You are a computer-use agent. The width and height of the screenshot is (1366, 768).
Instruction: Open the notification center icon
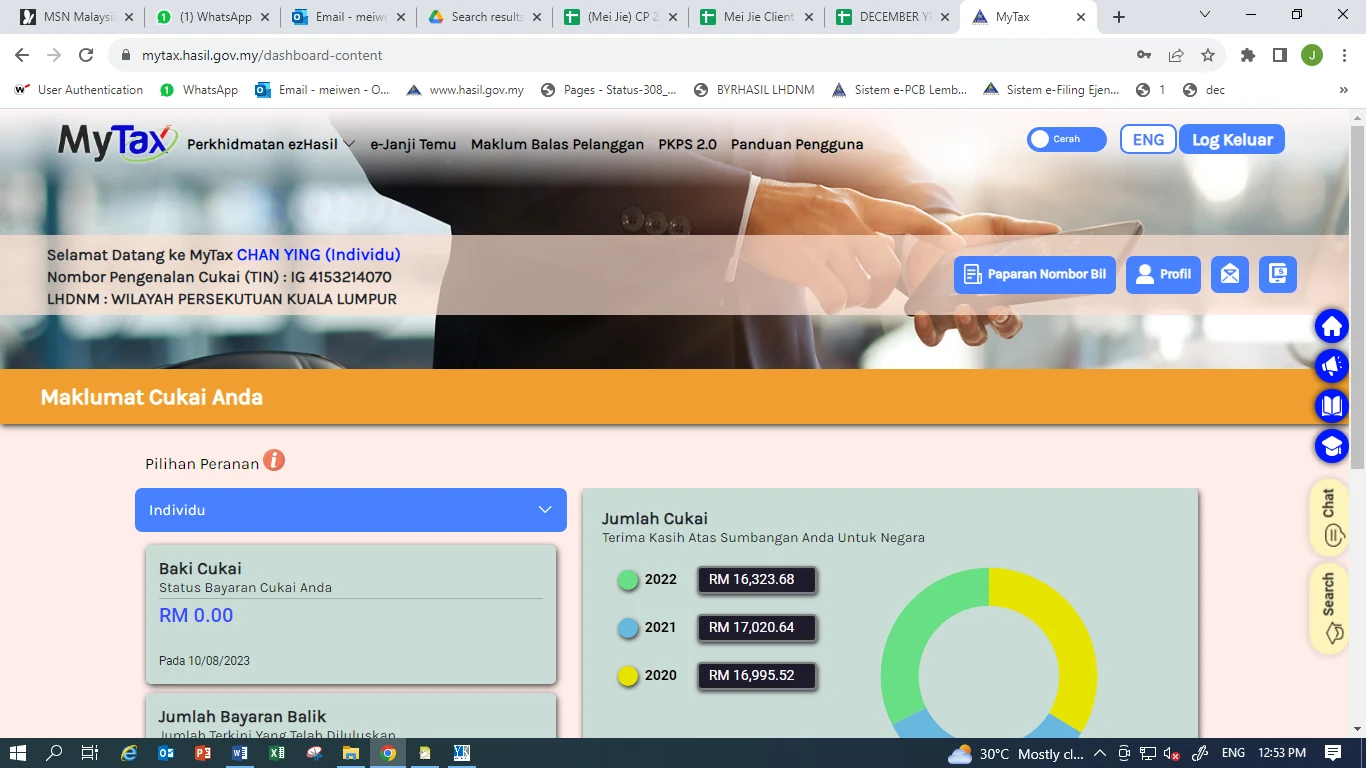[x=1332, y=753]
